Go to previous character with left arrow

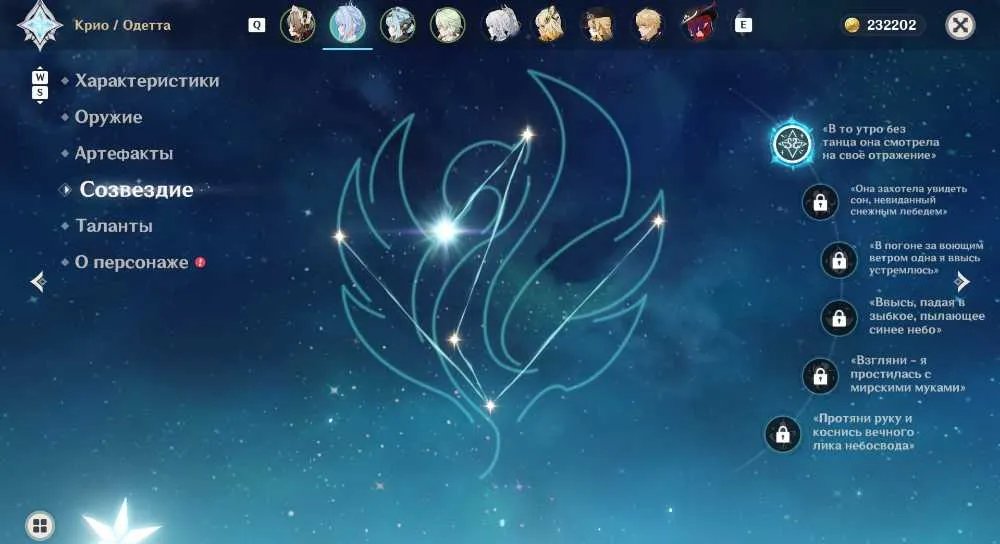pos(38,281)
